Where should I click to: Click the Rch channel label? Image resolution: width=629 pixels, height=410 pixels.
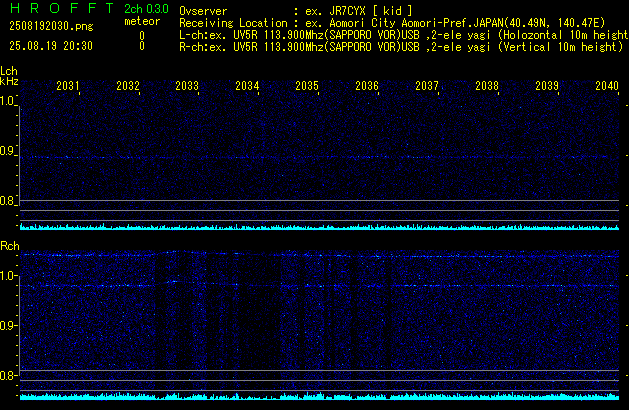point(10,246)
